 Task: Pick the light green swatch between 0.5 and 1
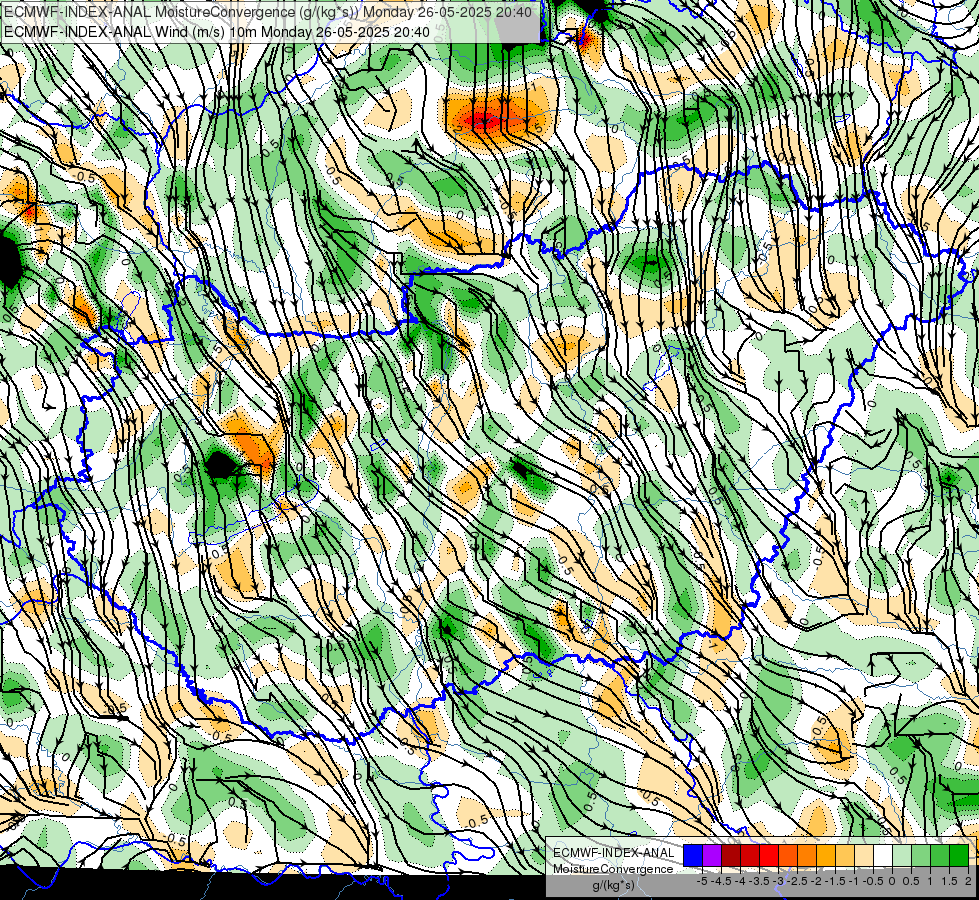pos(921,855)
